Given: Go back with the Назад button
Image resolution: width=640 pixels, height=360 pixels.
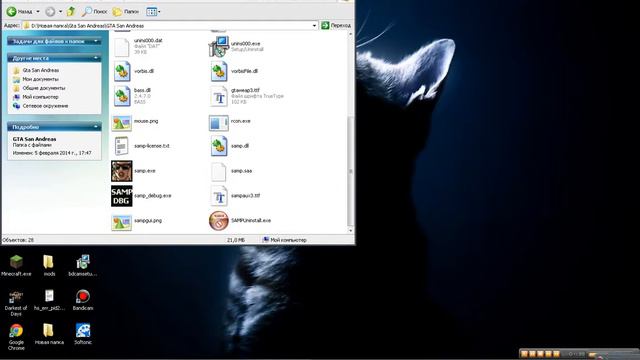Looking at the screenshot, I should click(x=20, y=11).
